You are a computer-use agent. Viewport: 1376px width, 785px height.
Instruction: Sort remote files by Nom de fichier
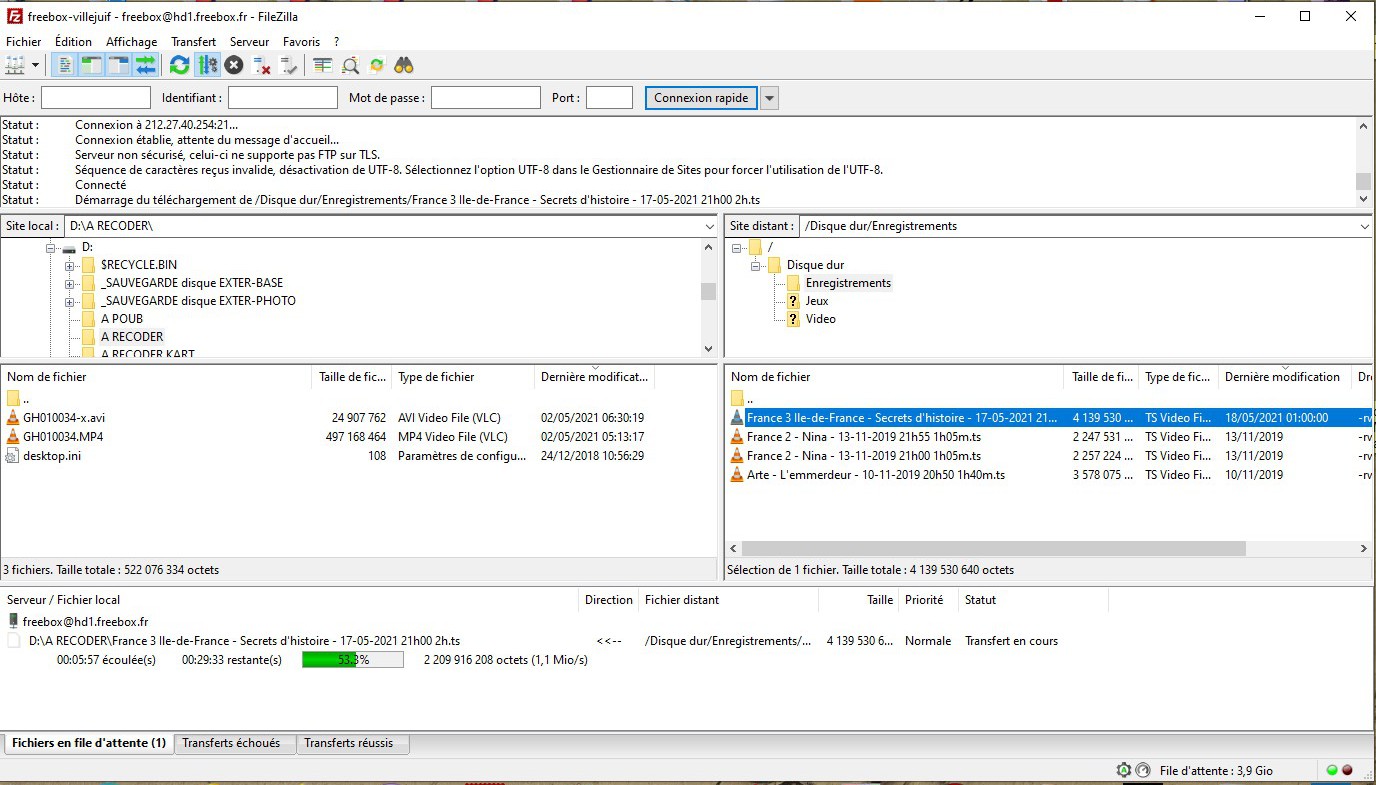point(894,377)
